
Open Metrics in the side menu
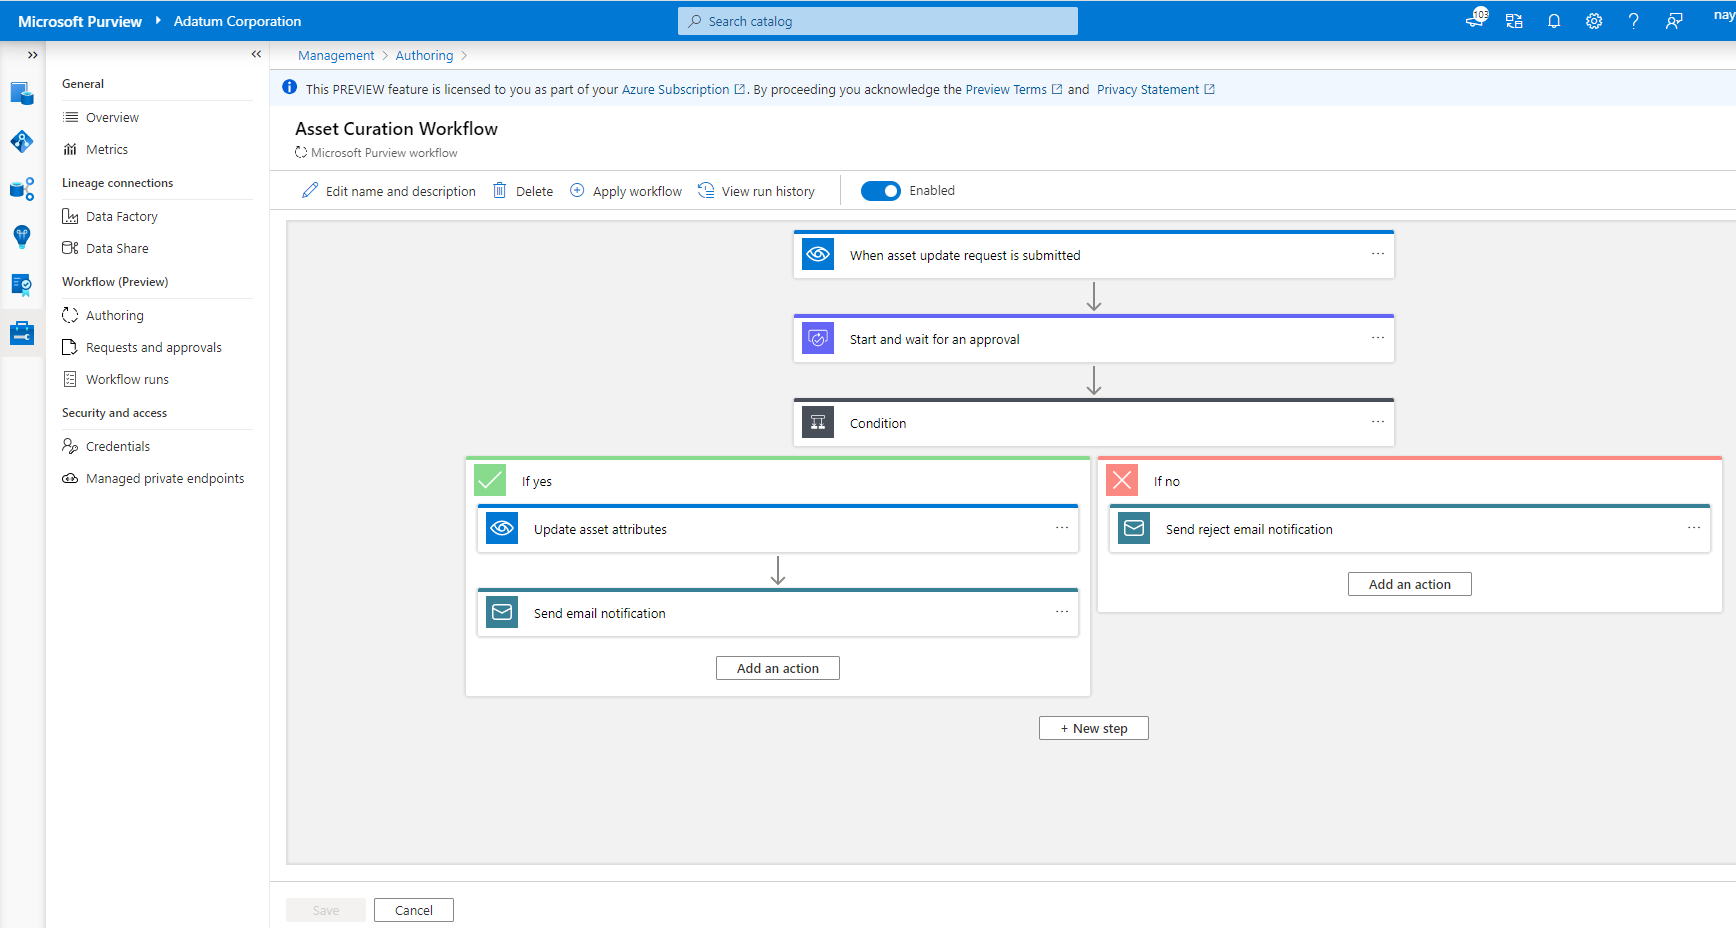107,149
